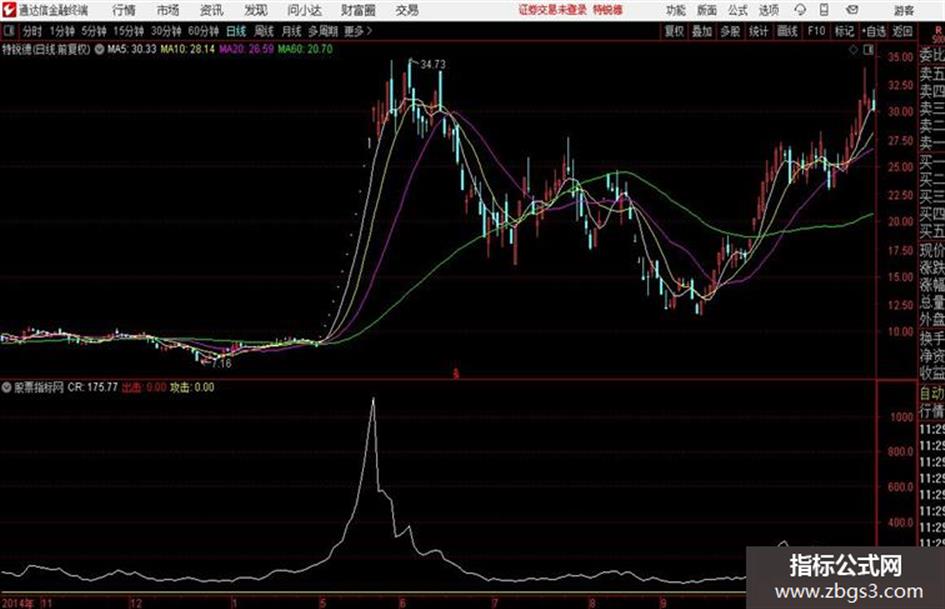Open the 多周期 multi-period view
945x609 pixels.
pyautogui.click(x=323, y=31)
